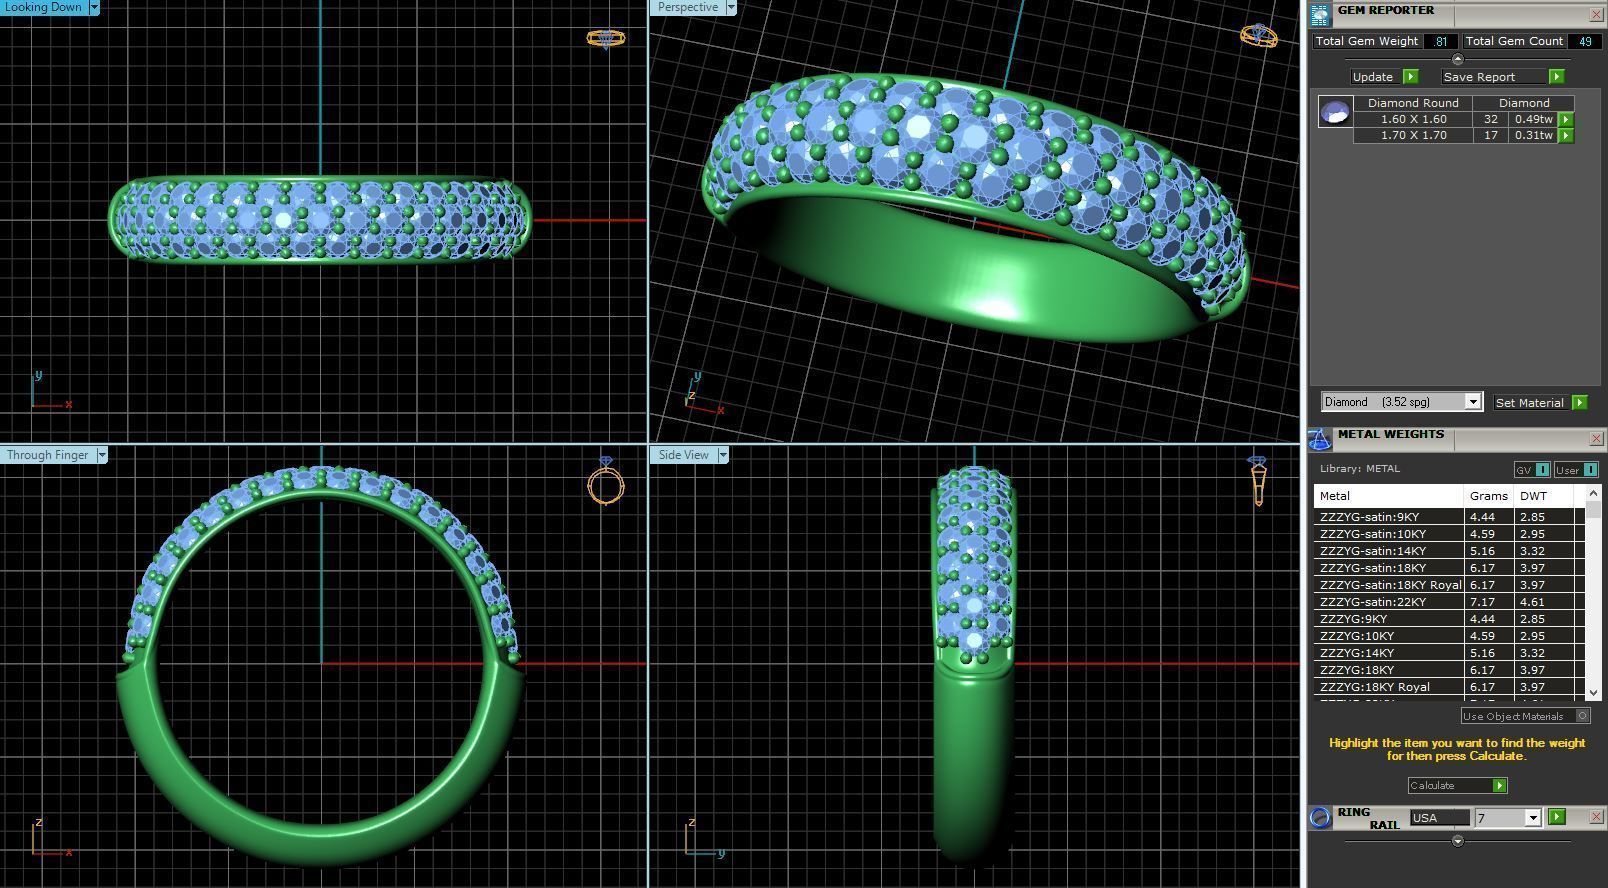This screenshot has height=888, width=1608.
Task: Click the 0.49tw weight cell
Action: [x=1533, y=119]
